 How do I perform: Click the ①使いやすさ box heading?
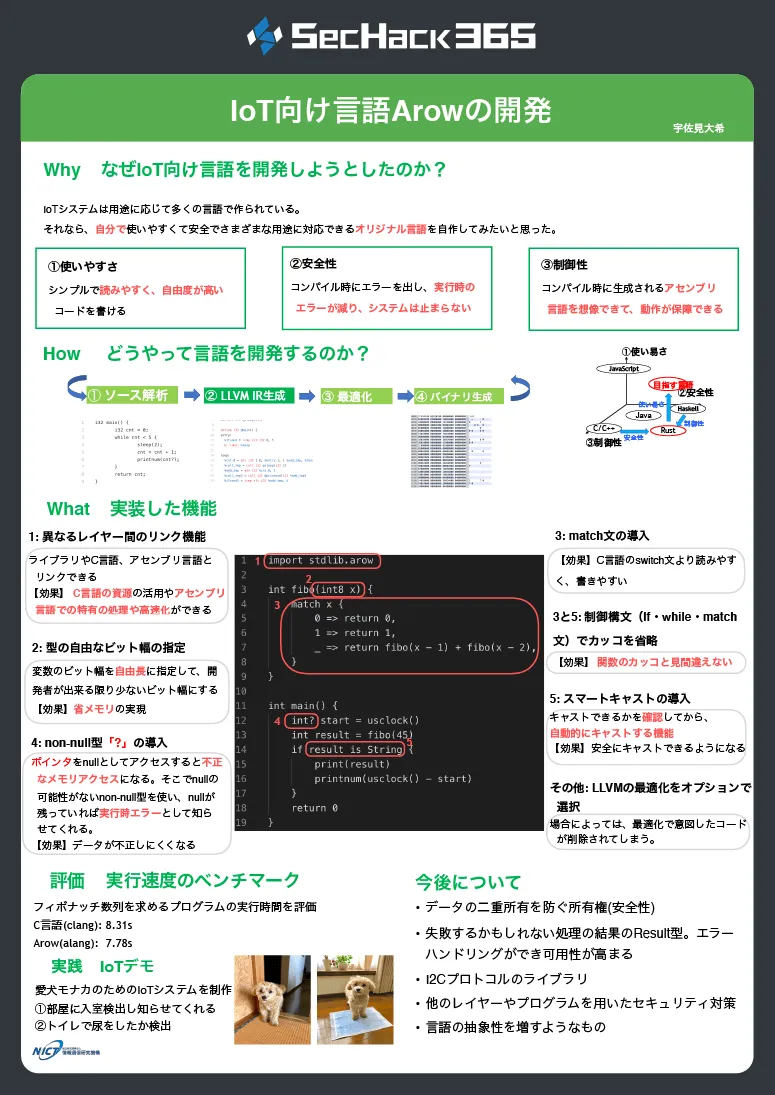point(82,266)
